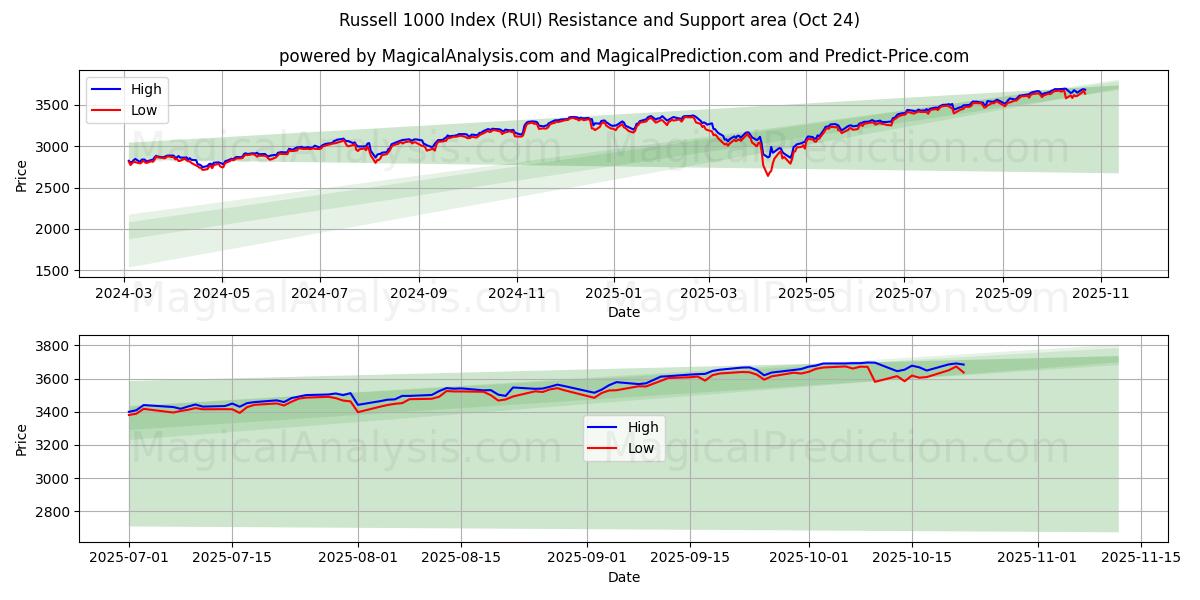Viewport: 1200px width, 600px height.
Task: Click the top chart's Date axis label
Action: point(623,312)
